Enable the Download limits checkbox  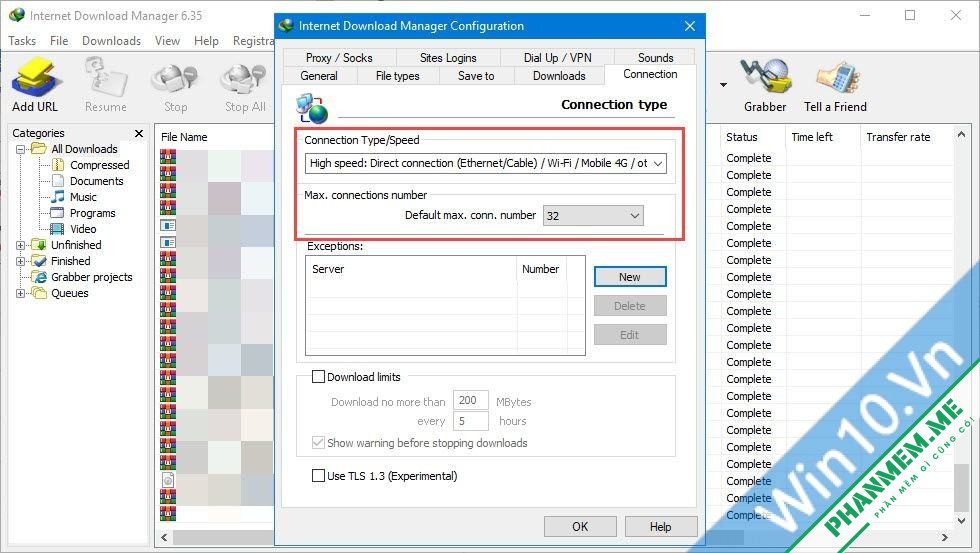pyautogui.click(x=318, y=377)
